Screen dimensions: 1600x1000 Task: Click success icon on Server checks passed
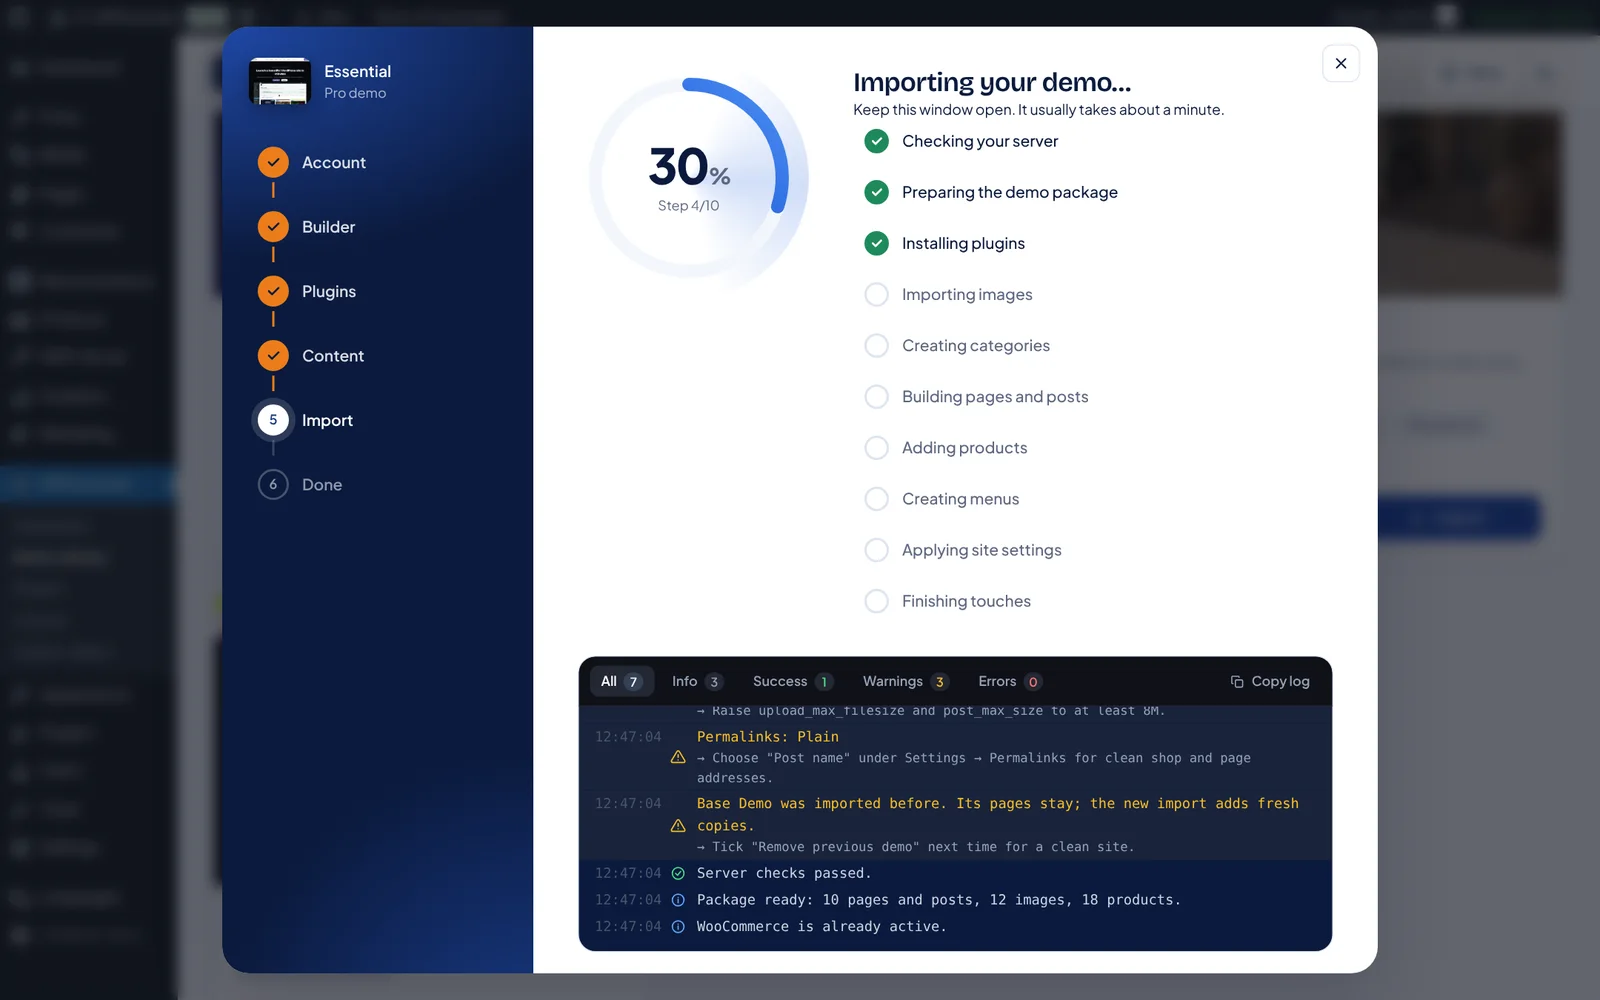[678, 873]
